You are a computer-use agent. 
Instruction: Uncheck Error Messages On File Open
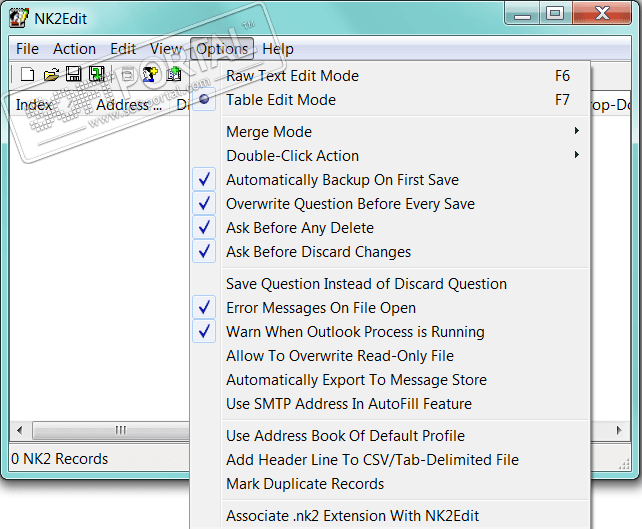point(391,308)
